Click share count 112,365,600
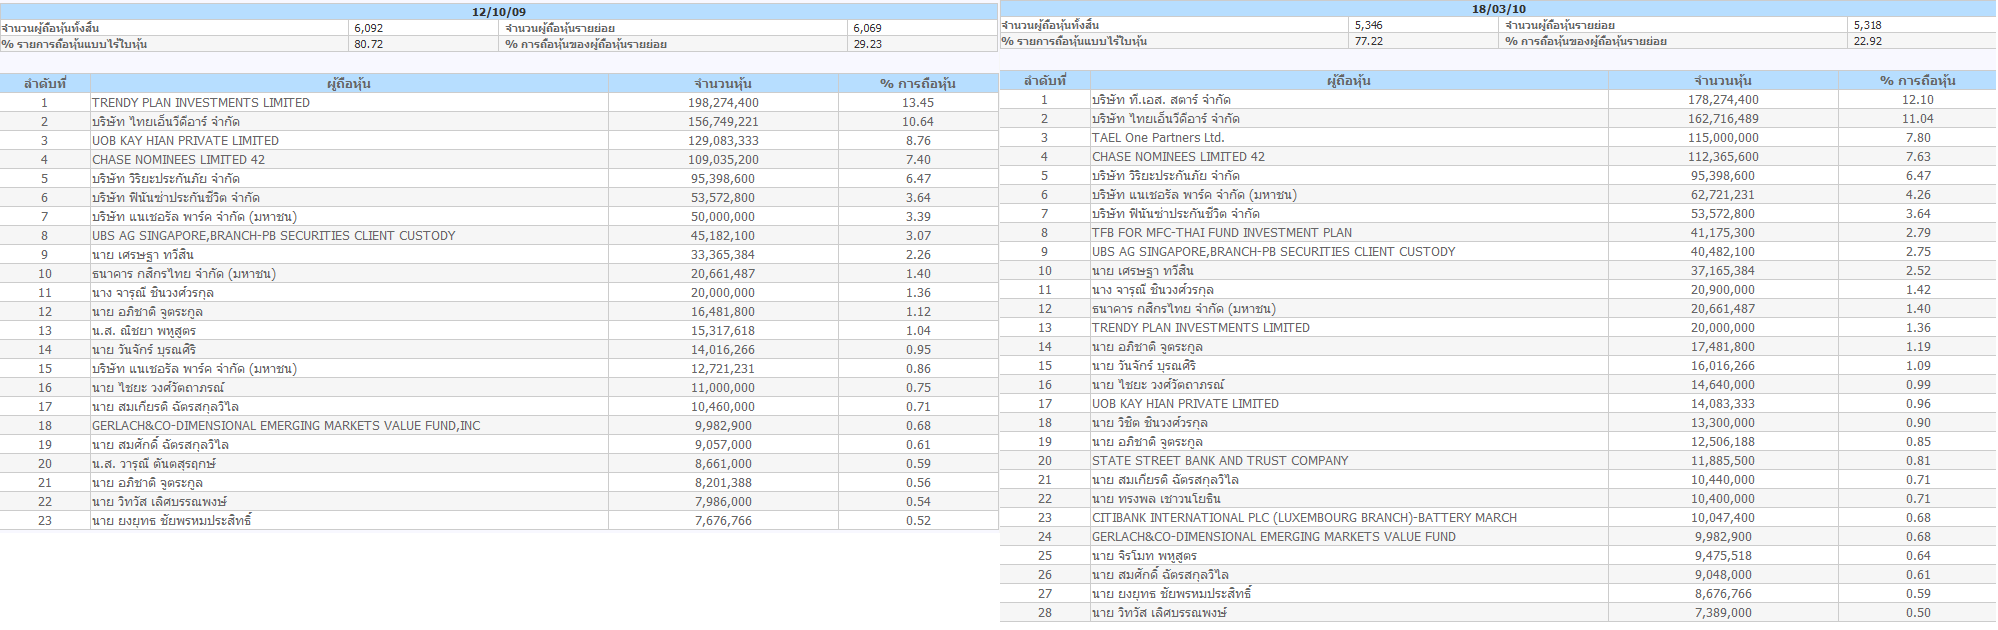Viewport: 1998px width, 630px height. tap(1723, 157)
